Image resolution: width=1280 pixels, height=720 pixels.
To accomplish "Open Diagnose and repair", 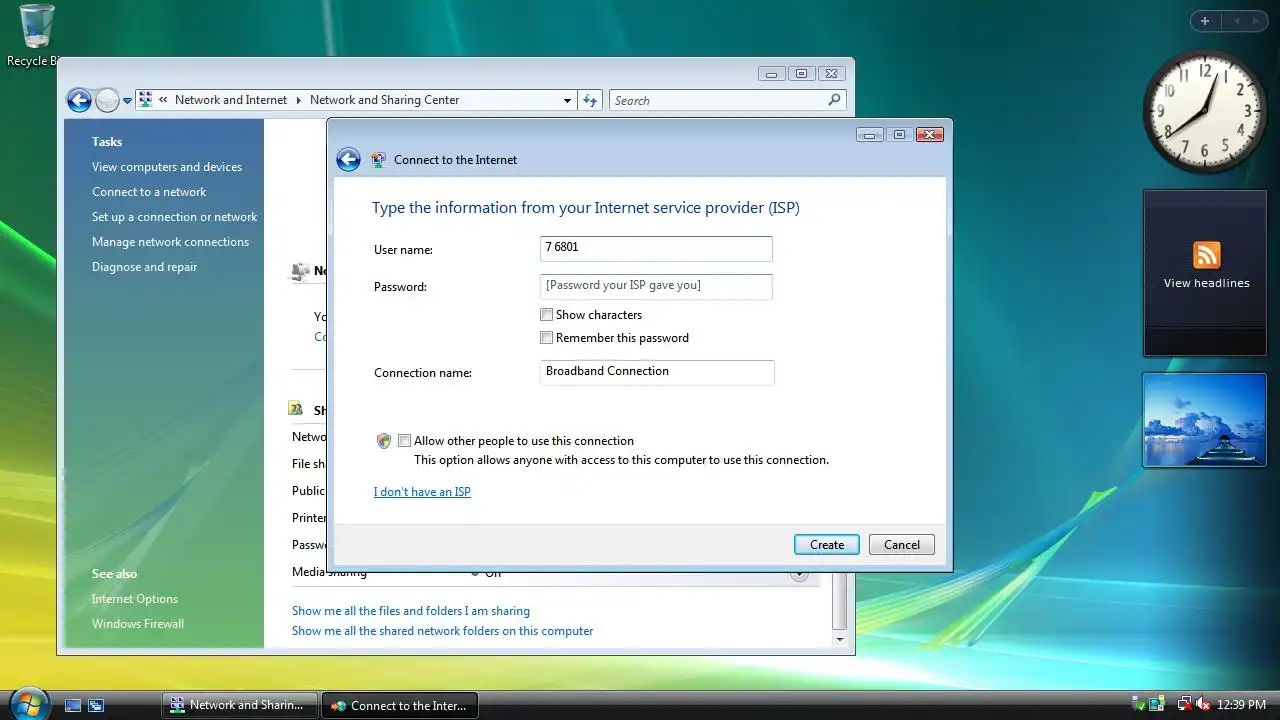I will tap(145, 267).
